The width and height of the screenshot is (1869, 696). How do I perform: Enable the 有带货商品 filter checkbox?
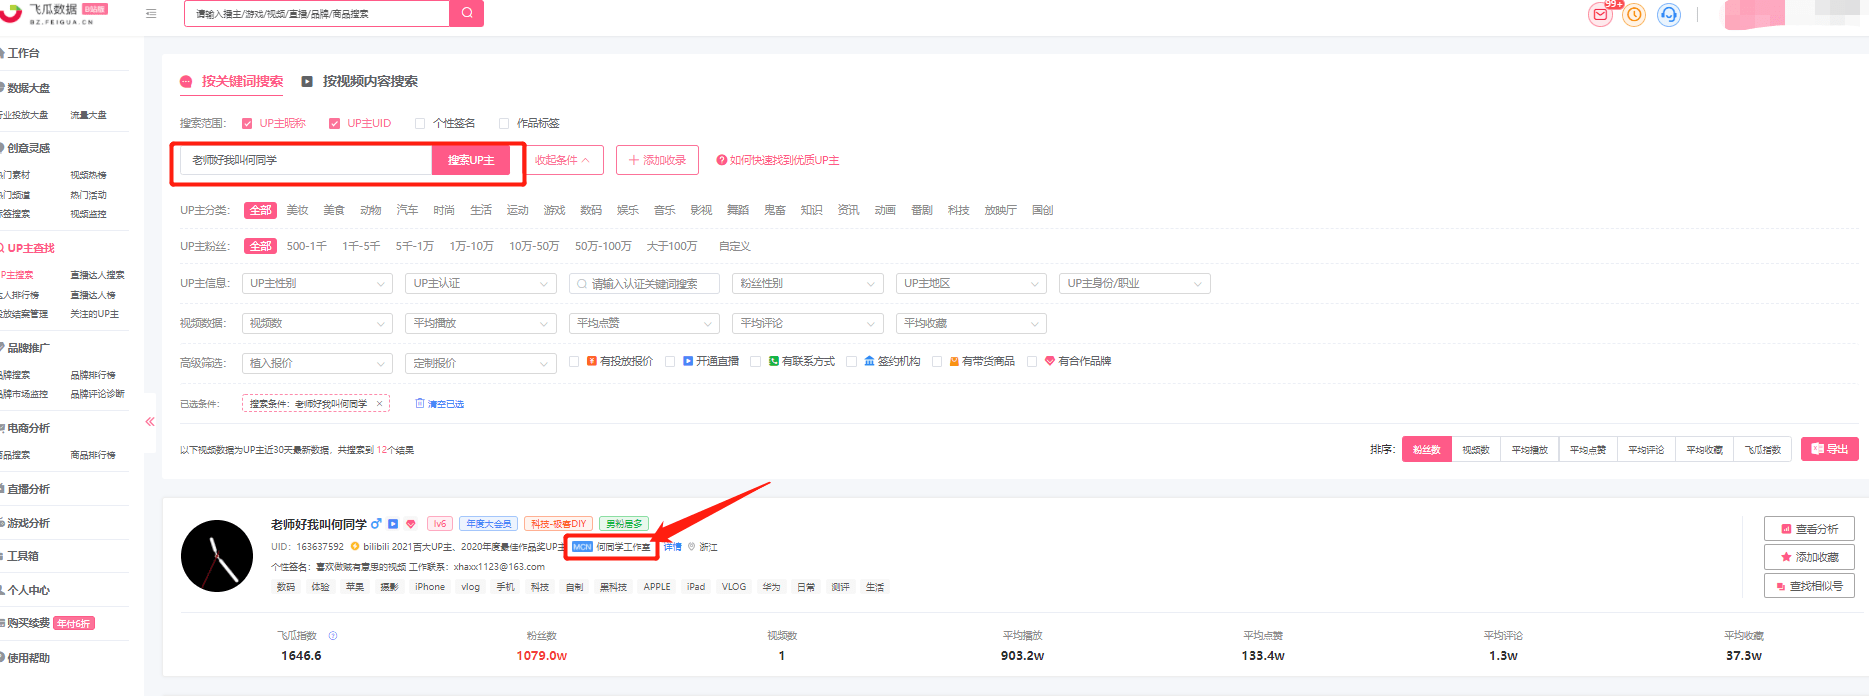pyautogui.click(x=937, y=362)
